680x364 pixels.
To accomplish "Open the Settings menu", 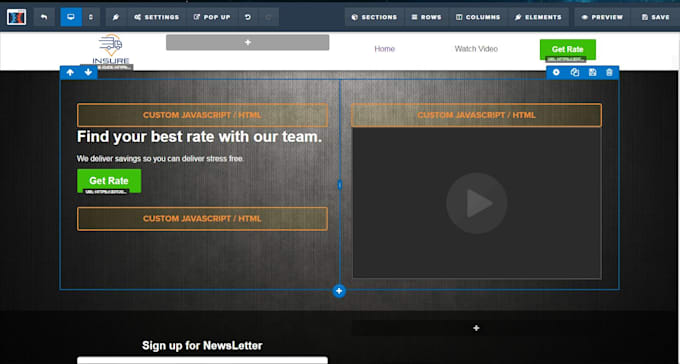I will (157, 17).
